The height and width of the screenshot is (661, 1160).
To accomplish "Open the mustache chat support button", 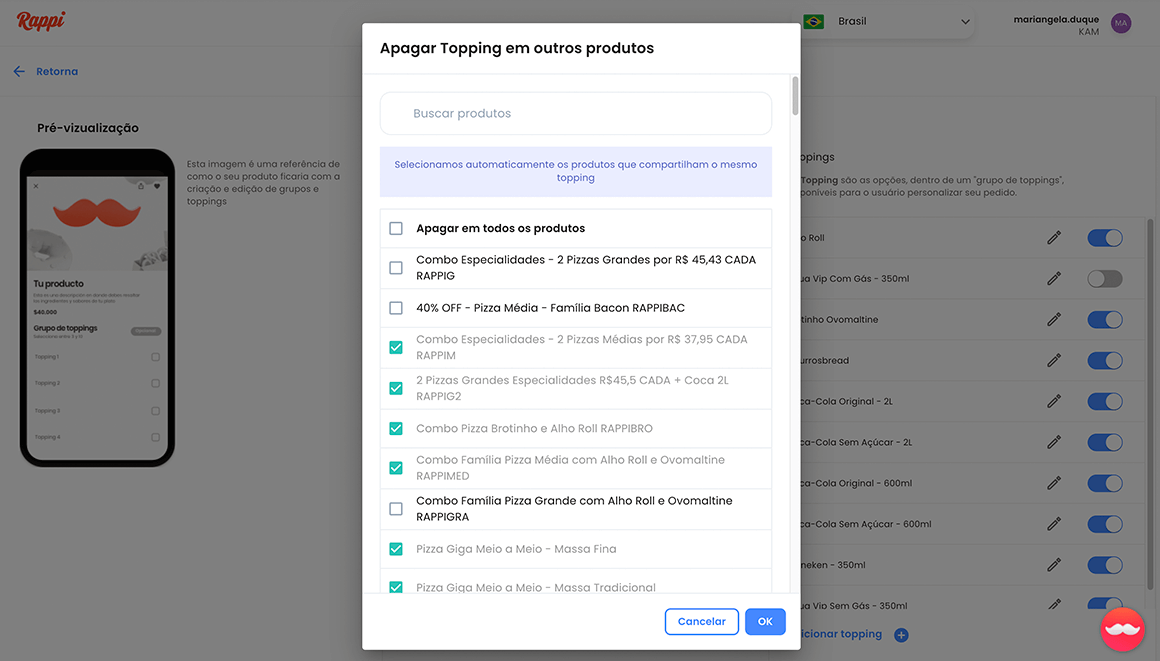I will click(1122, 629).
